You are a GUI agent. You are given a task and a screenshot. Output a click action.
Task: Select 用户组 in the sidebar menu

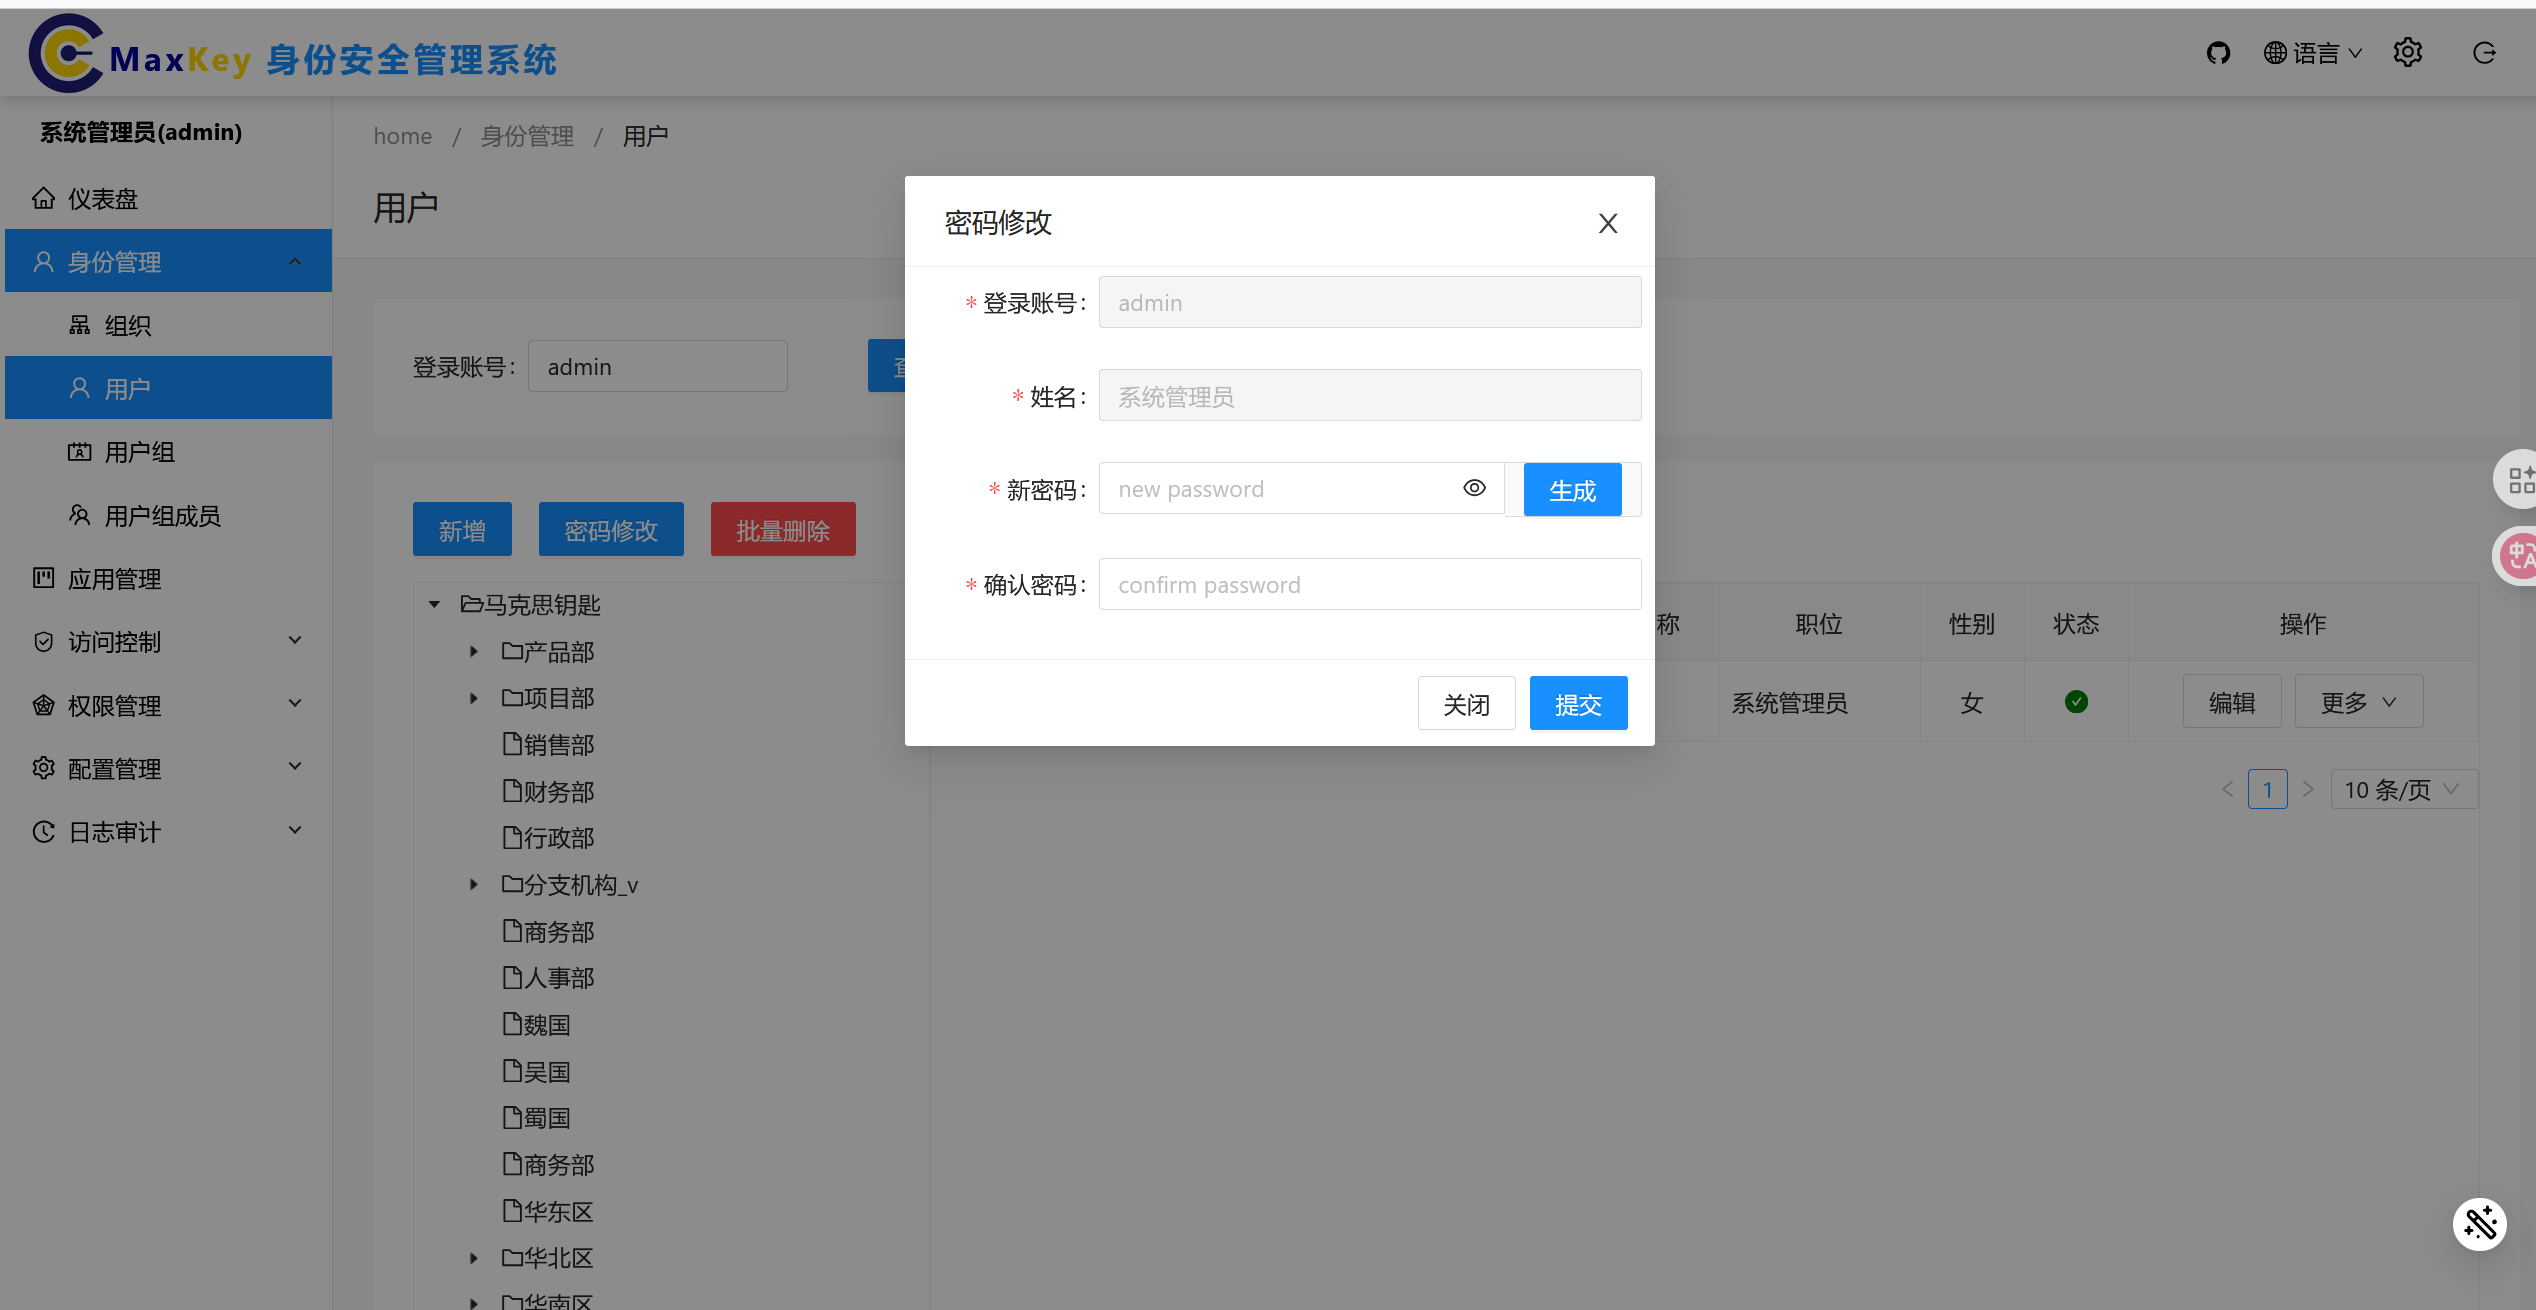pos(140,451)
